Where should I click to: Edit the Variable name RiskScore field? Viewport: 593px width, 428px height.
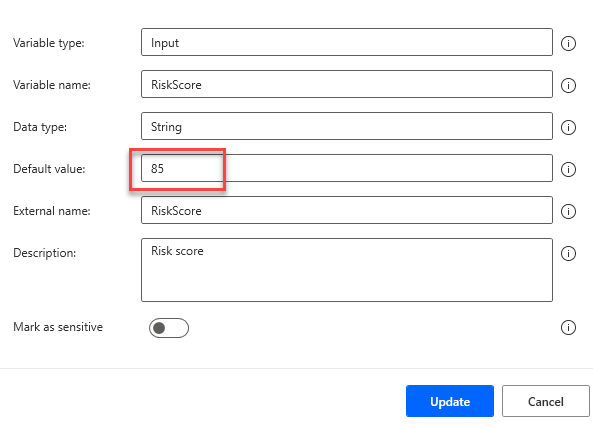(347, 84)
